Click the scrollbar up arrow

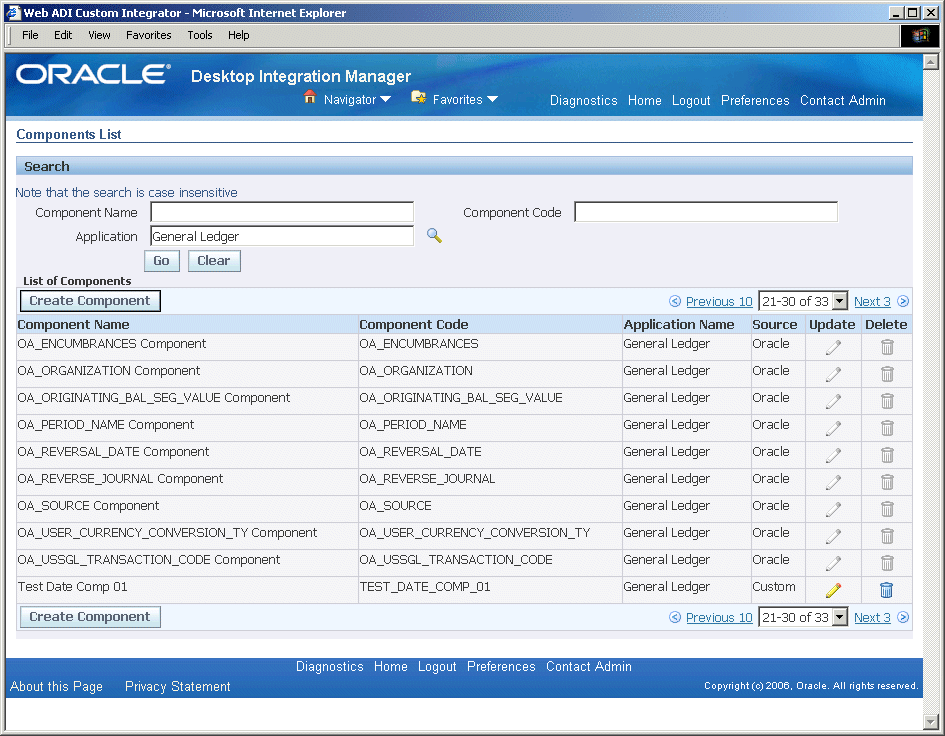click(931, 61)
